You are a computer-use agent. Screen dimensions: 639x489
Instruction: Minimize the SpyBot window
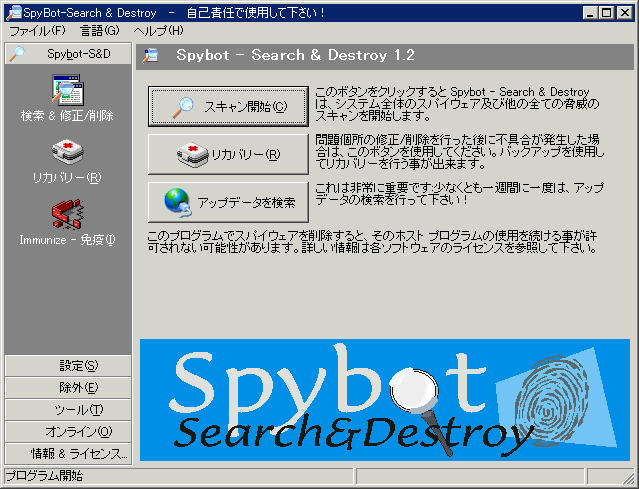(x=590, y=13)
